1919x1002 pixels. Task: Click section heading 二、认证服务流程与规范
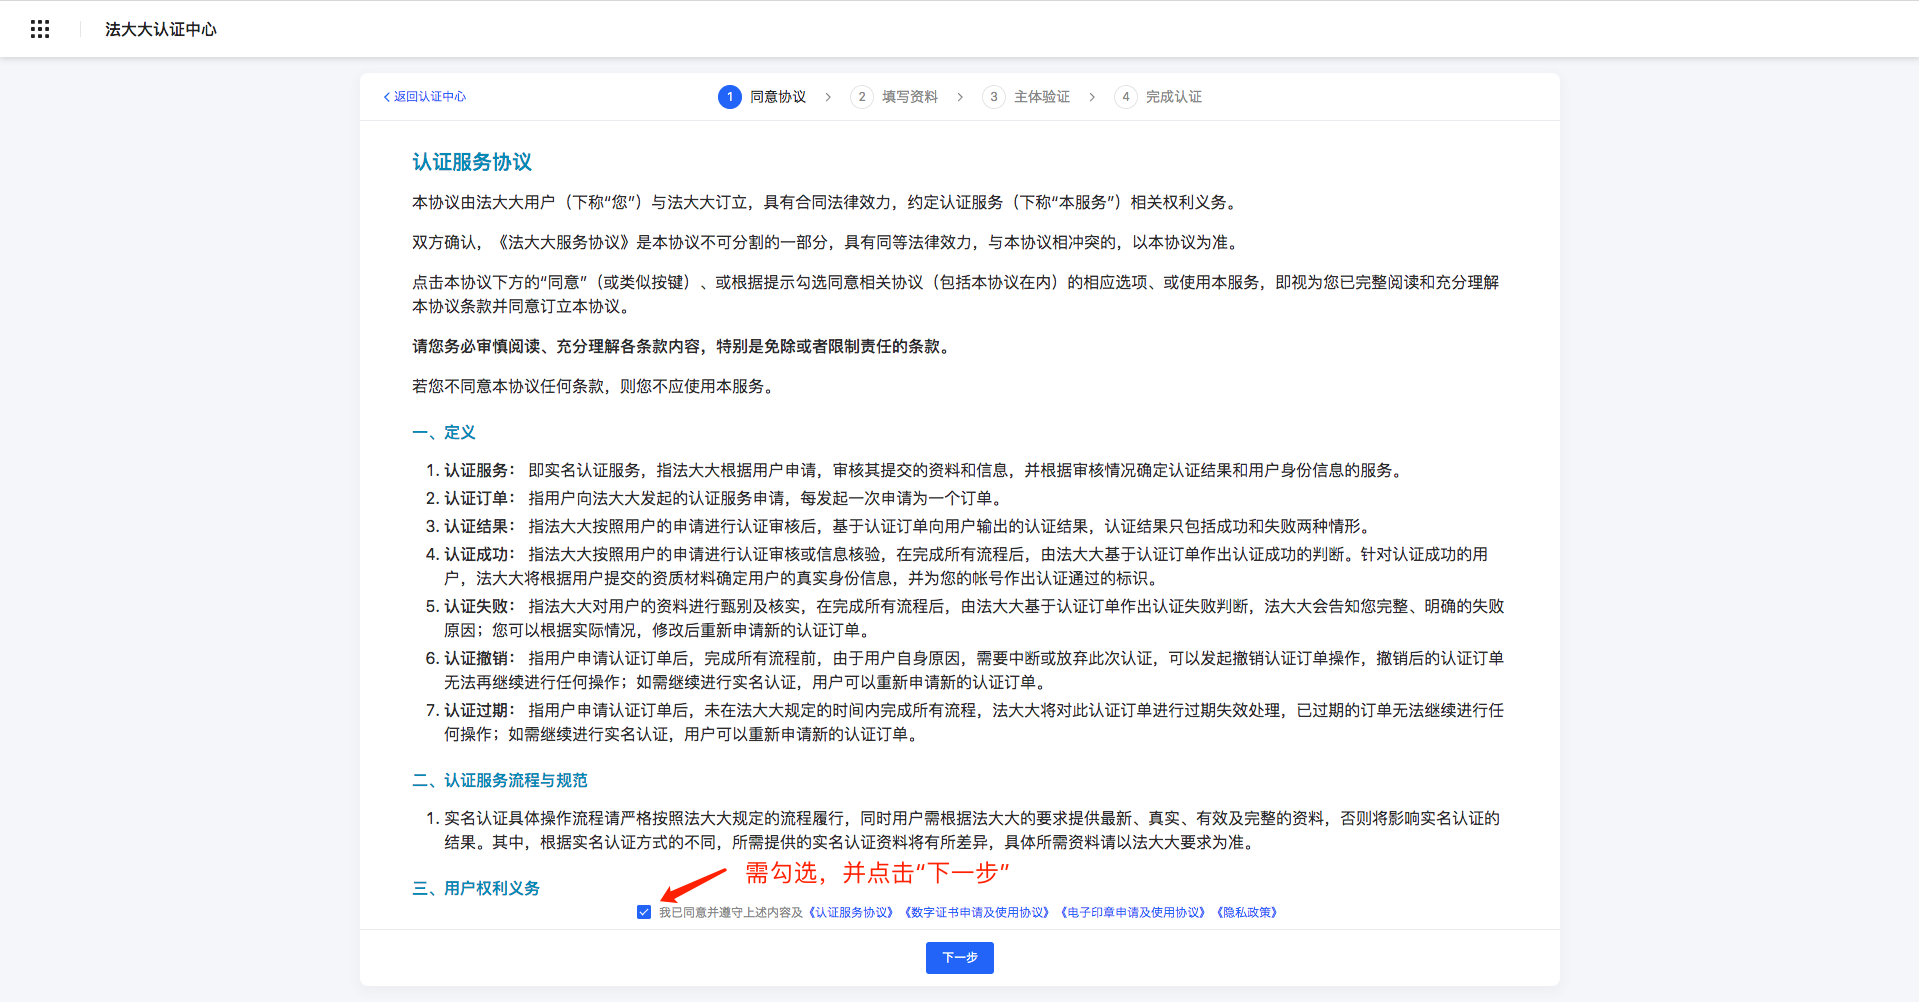500,780
